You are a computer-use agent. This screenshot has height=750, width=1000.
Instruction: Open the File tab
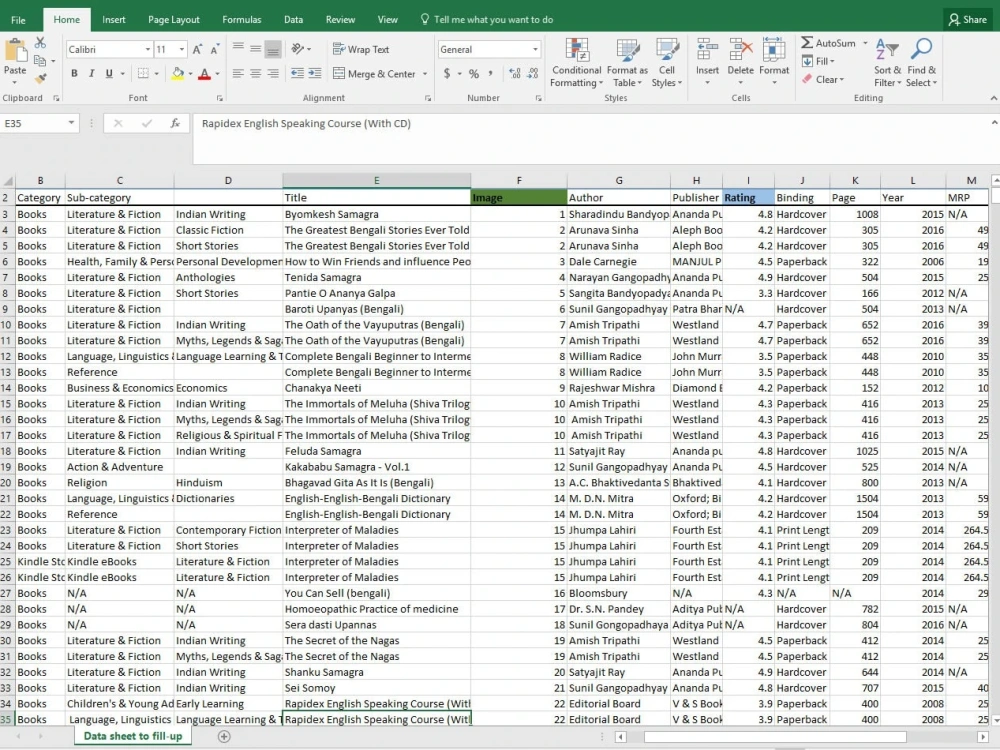(18, 20)
